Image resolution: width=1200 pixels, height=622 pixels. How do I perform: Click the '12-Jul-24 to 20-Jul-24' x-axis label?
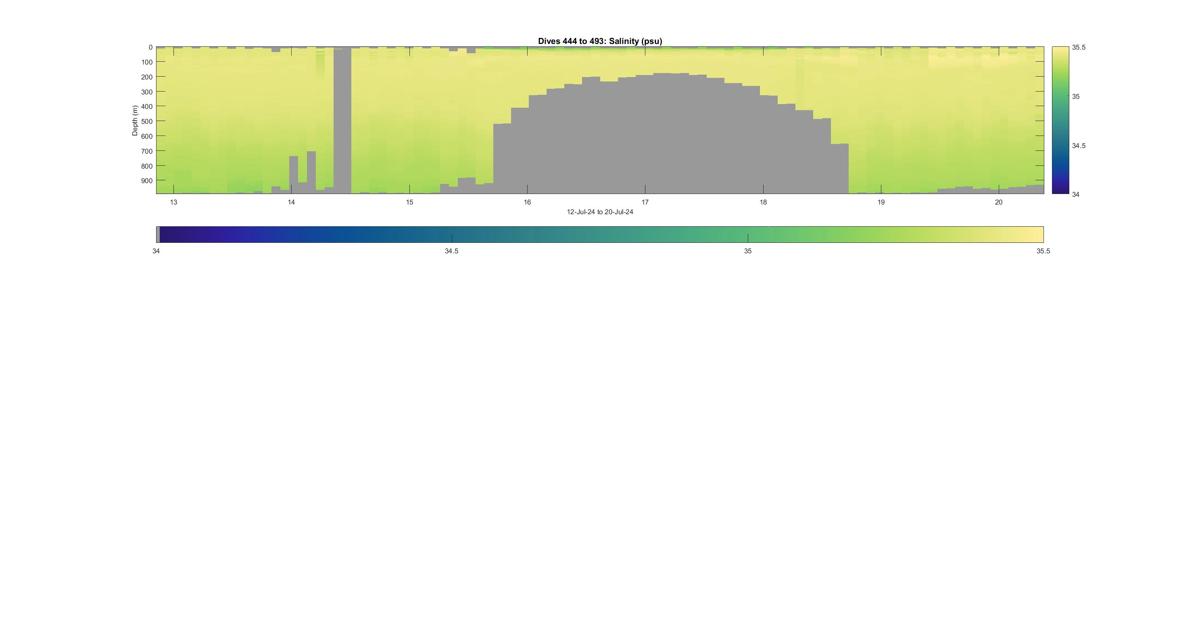tap(600, 212)
